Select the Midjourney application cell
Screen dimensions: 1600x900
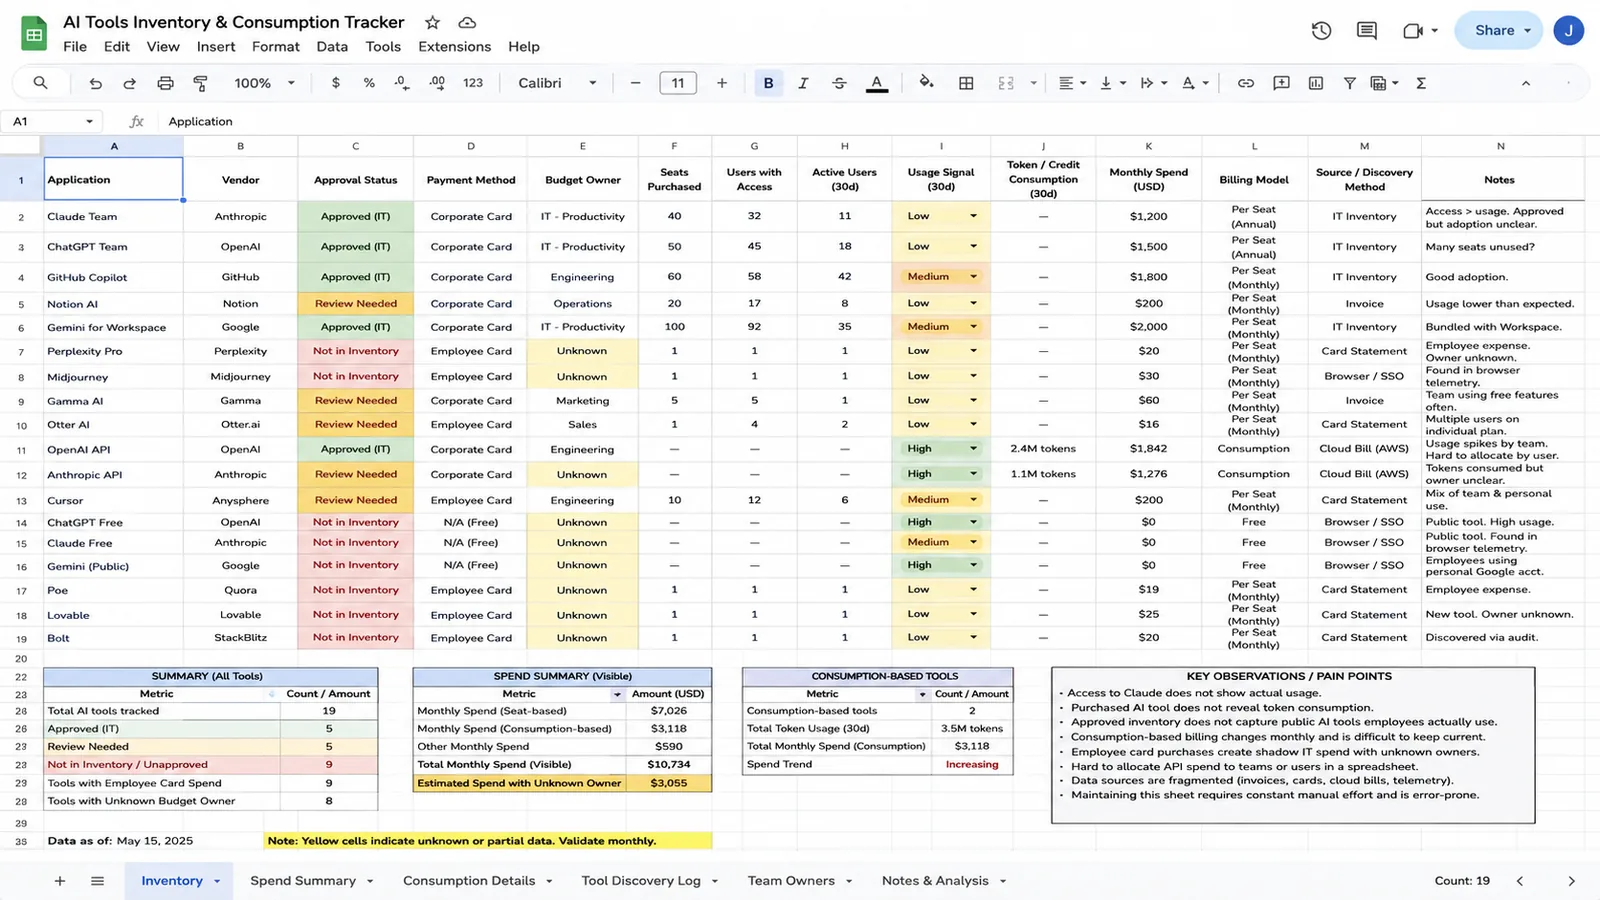113,377
